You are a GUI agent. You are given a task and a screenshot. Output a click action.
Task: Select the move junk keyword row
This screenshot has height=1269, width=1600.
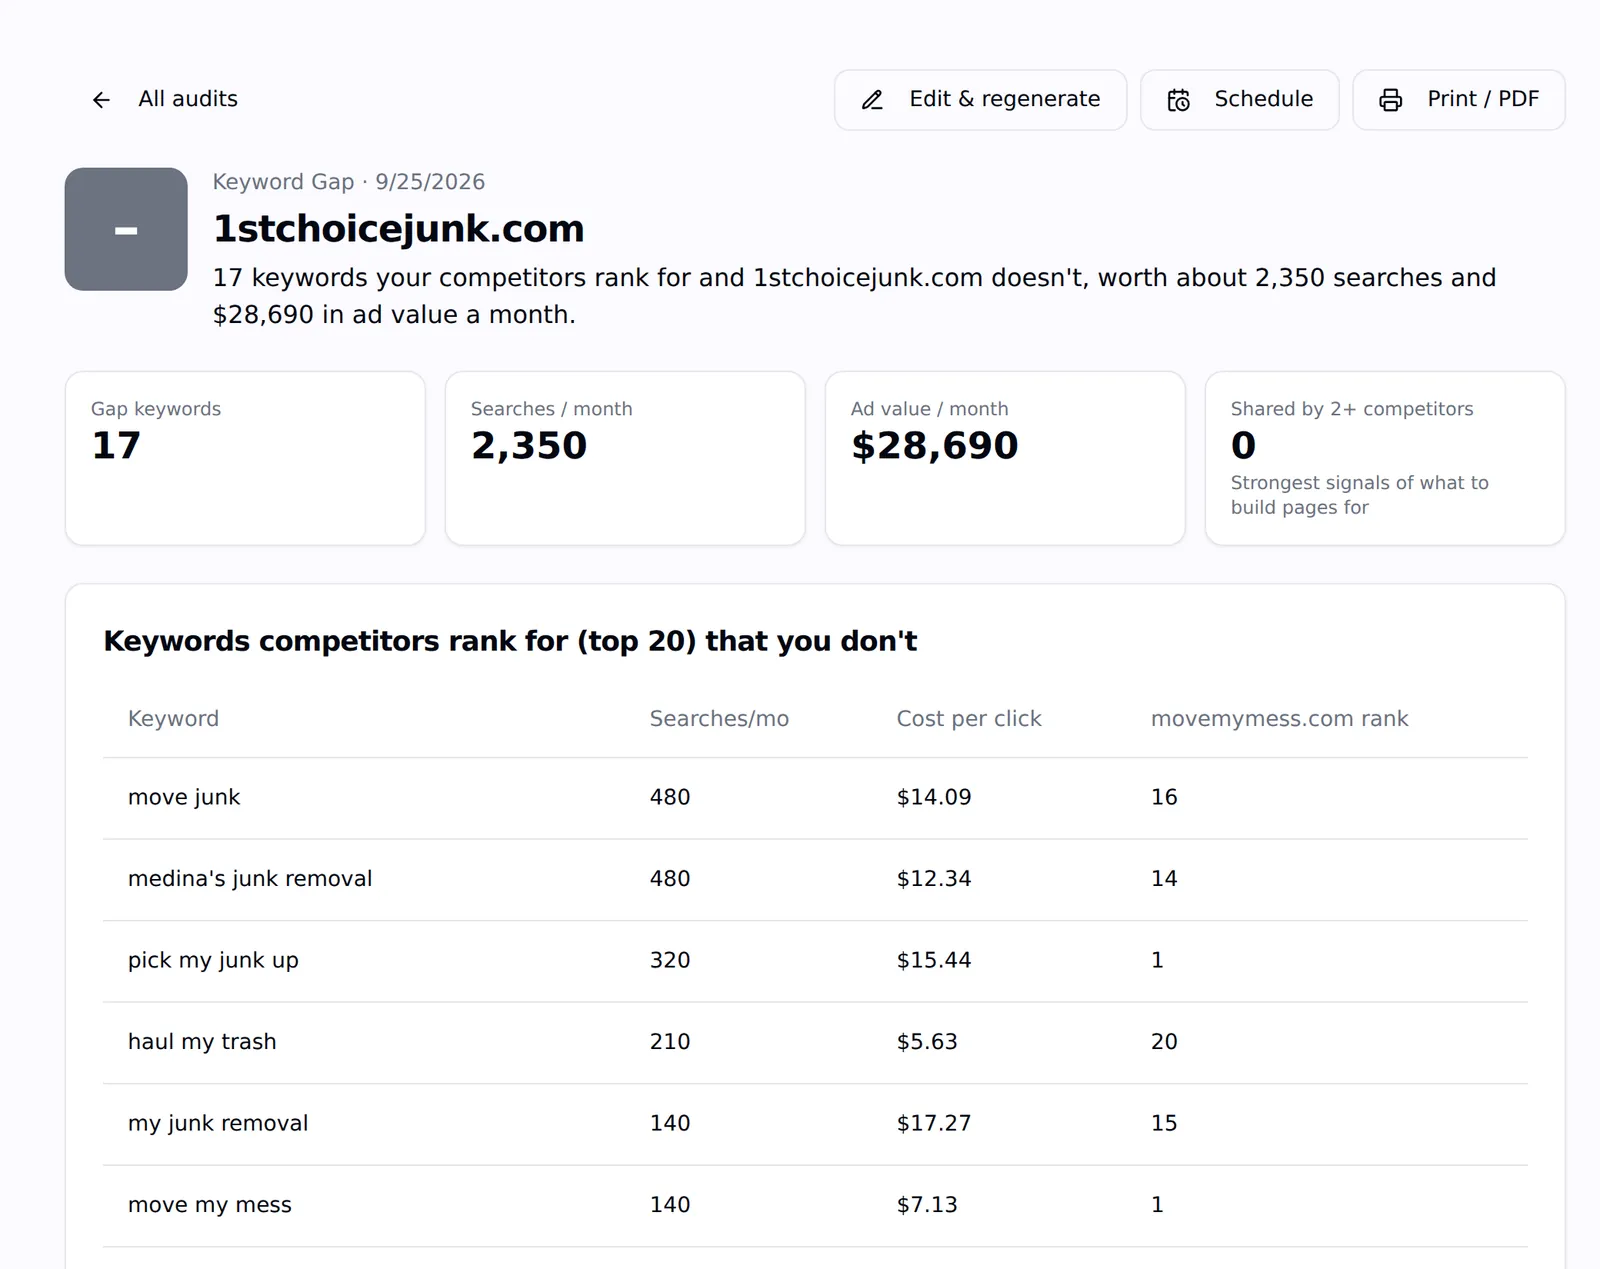point(815,798)
